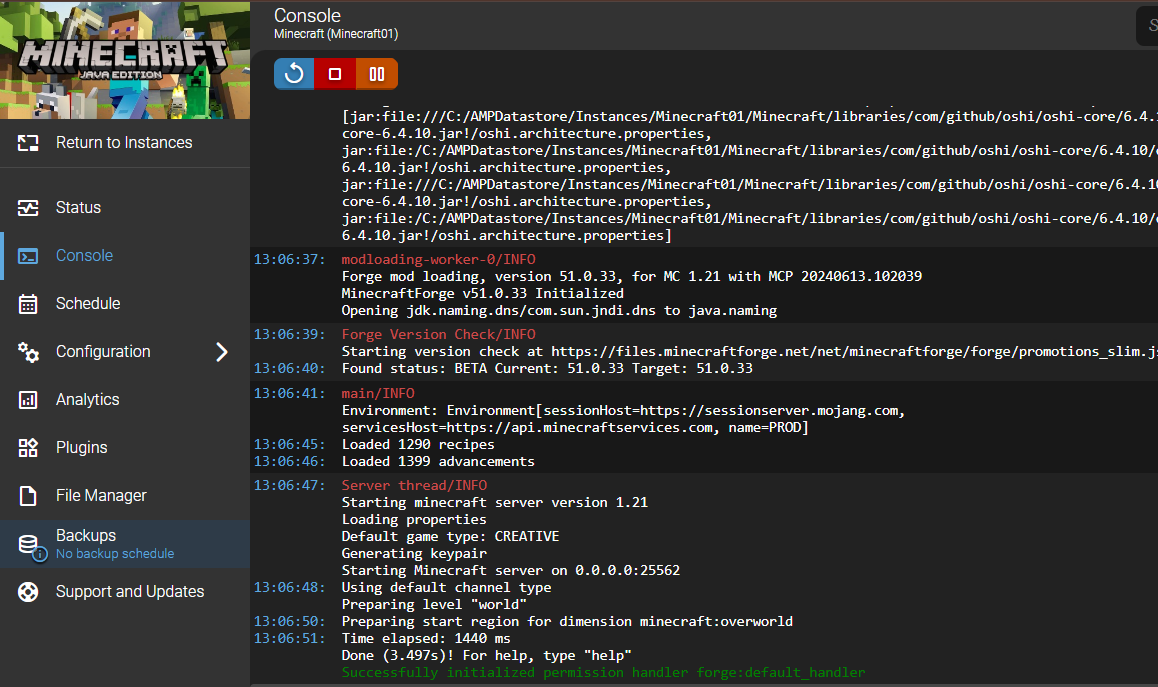Restart the Minecraft server with the blue button
Image resolution: width=1158 pixels, height=687 pixels.
[294, 73]
